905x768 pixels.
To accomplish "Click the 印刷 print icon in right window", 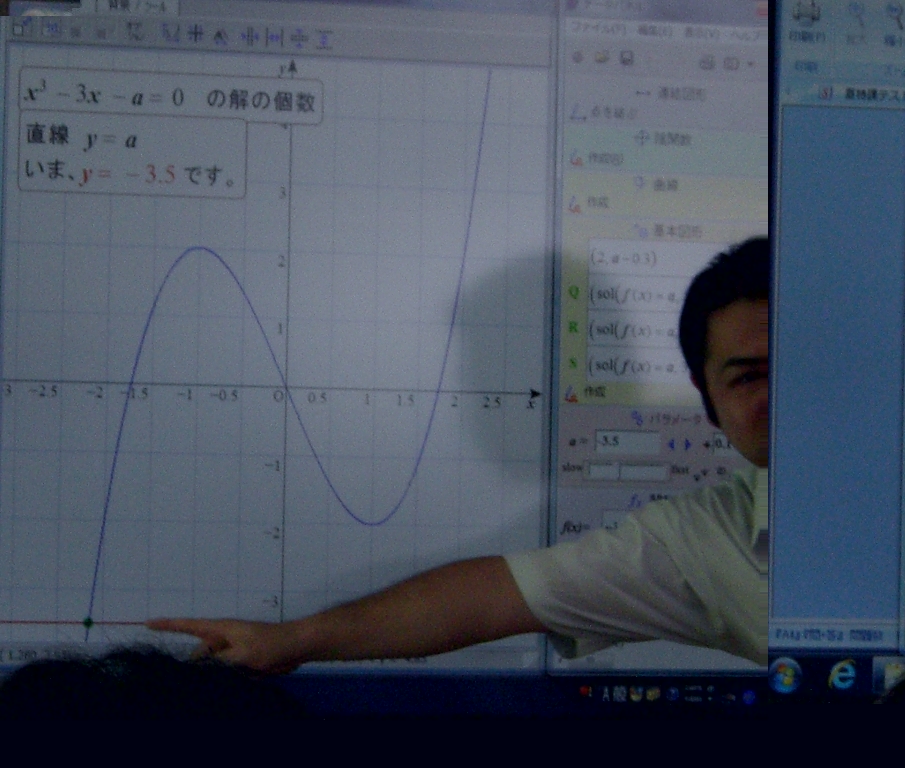I will pos(807,22).
